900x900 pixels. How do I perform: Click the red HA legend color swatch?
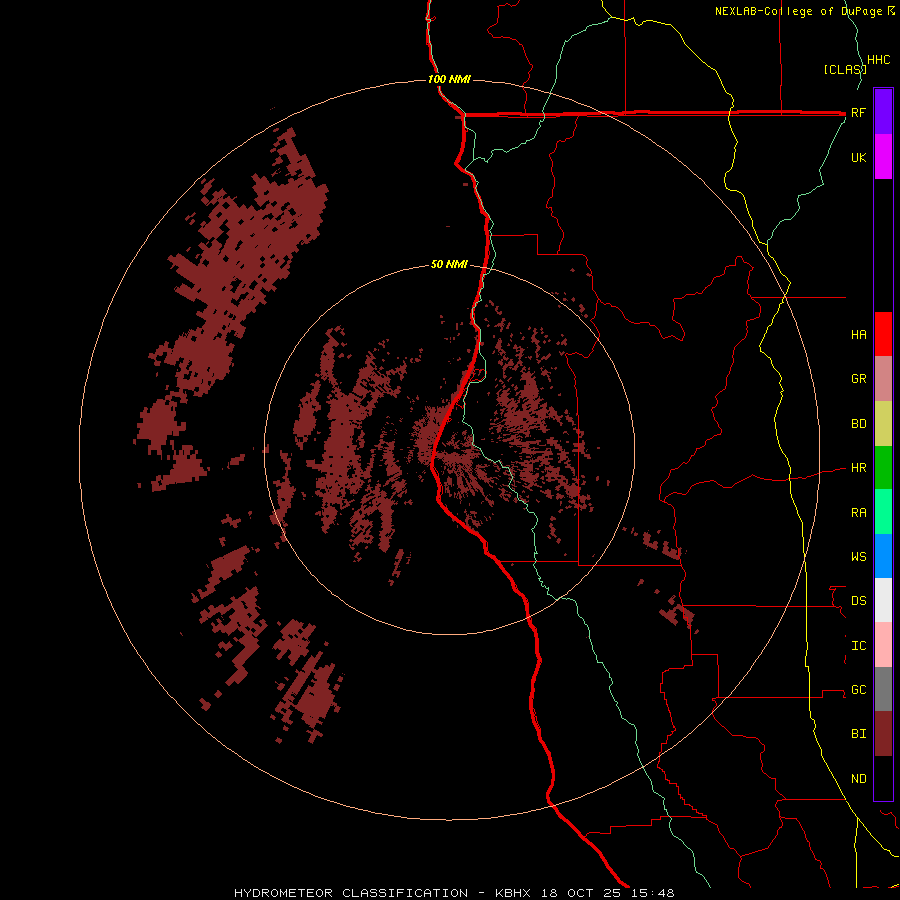coord(883,334)
